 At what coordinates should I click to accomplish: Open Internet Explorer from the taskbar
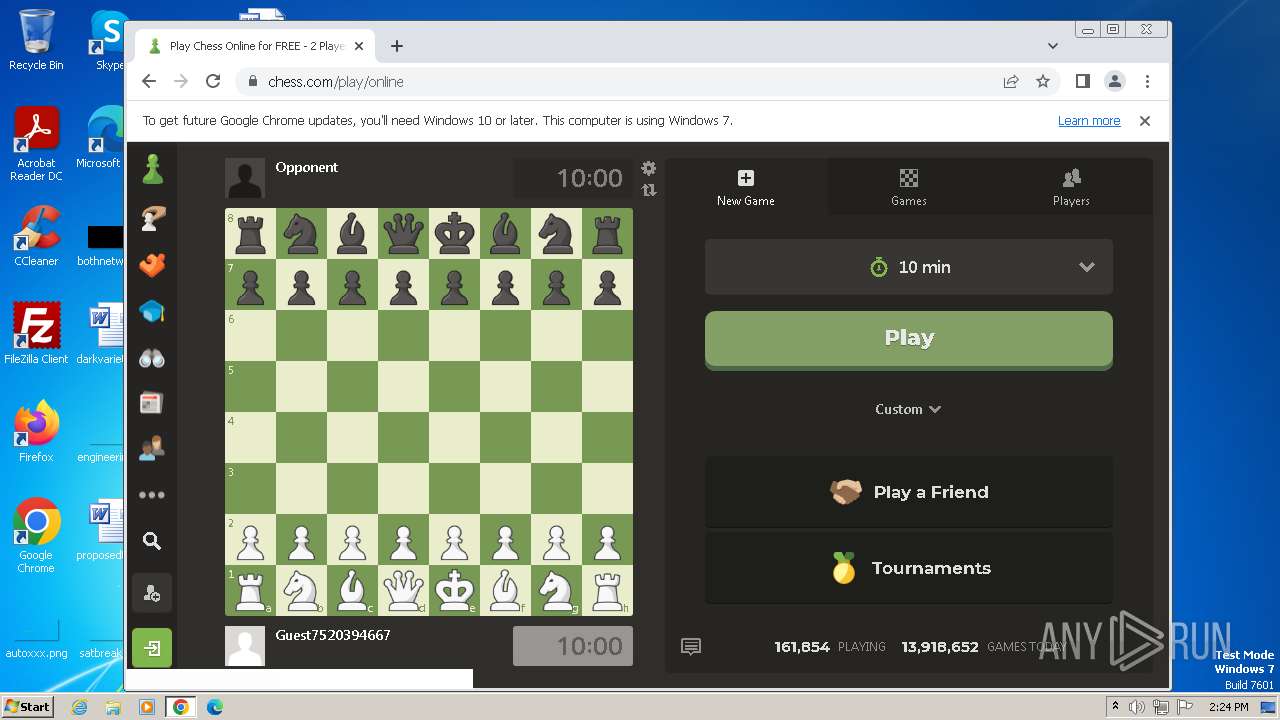(x=80, y=707)
